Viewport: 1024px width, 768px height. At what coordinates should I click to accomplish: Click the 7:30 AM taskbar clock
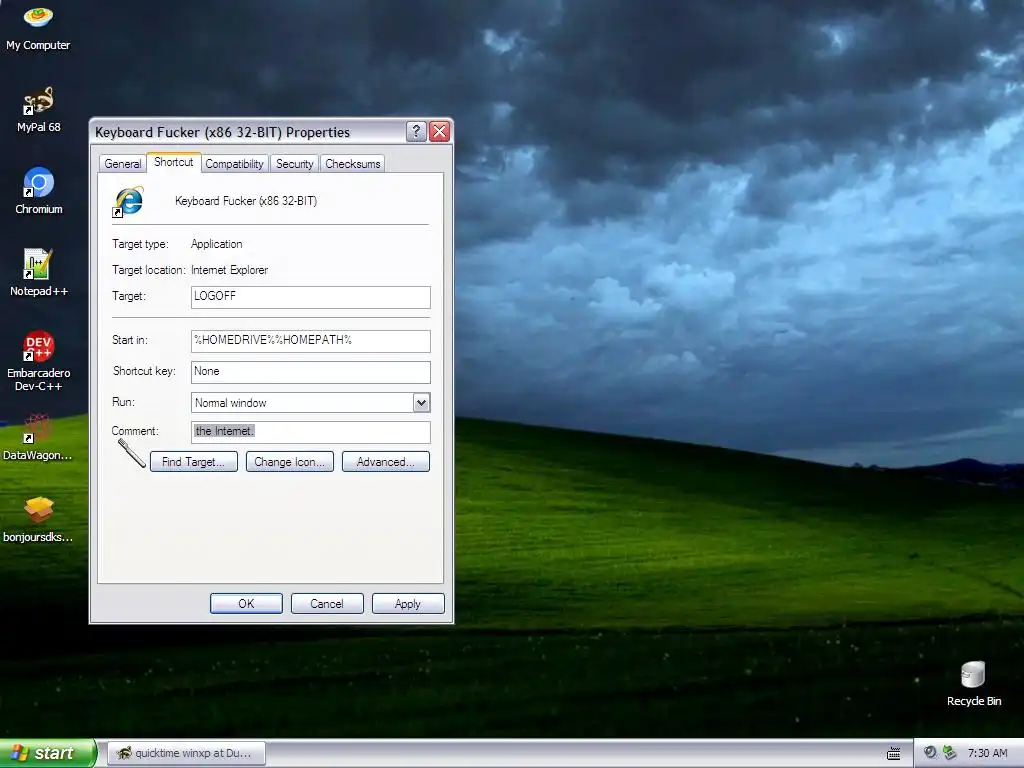pyautogui.click(x=987, y=753)
